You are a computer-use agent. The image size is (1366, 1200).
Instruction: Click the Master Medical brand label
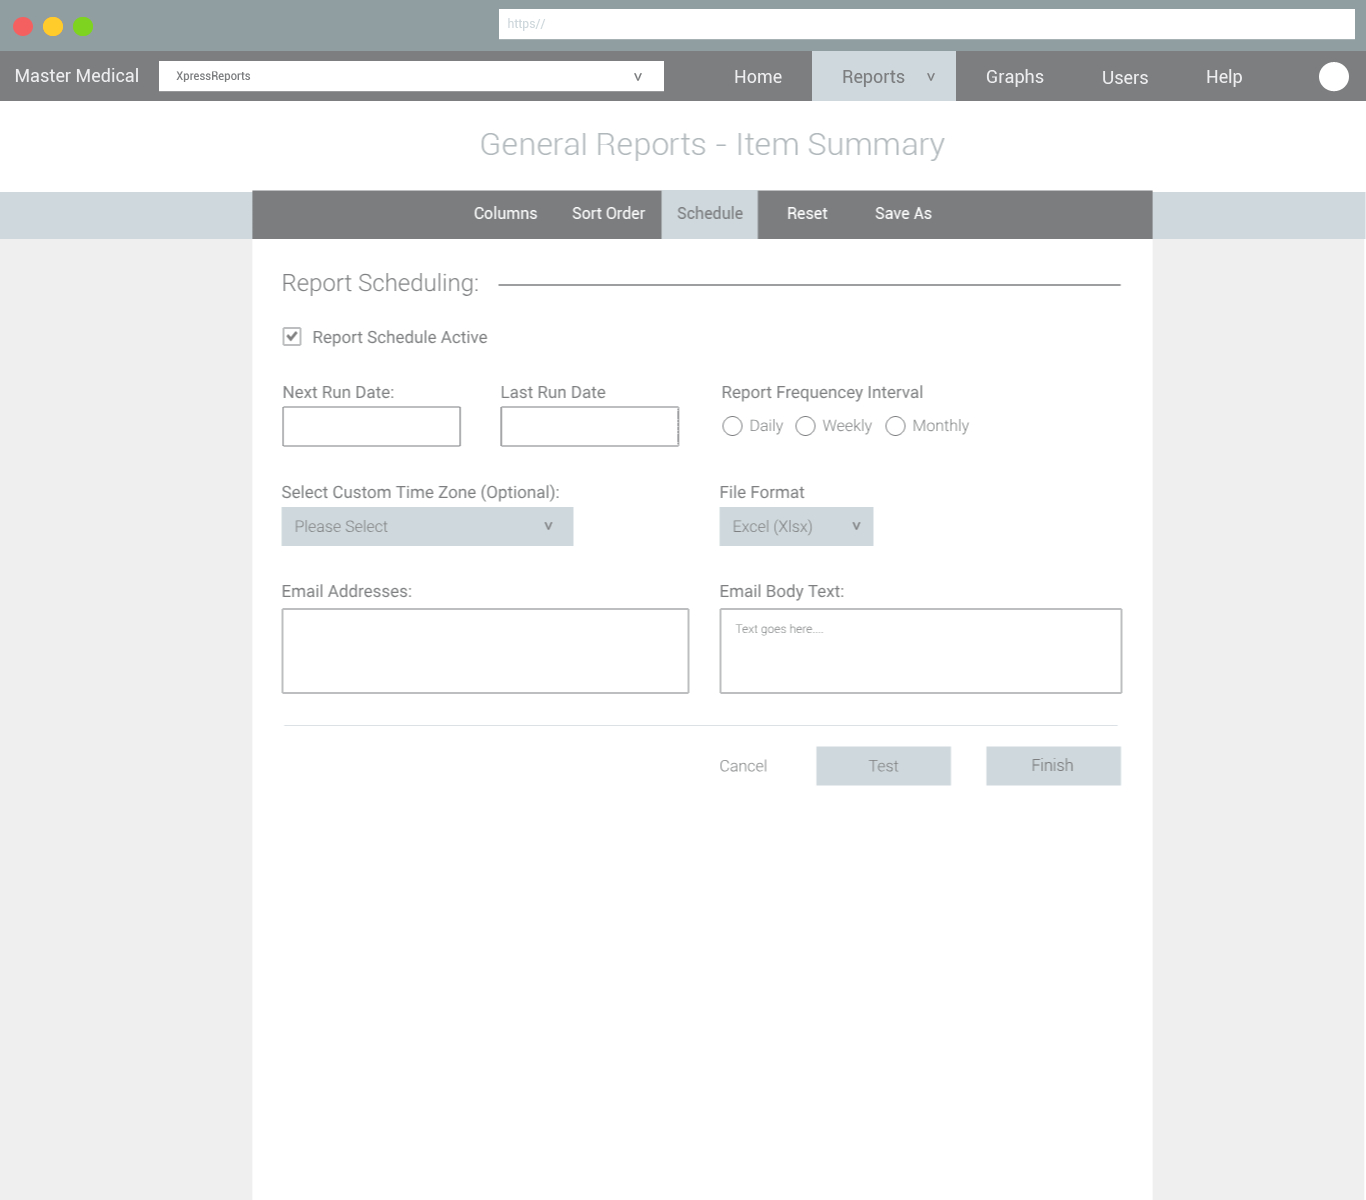click(77, 76)
